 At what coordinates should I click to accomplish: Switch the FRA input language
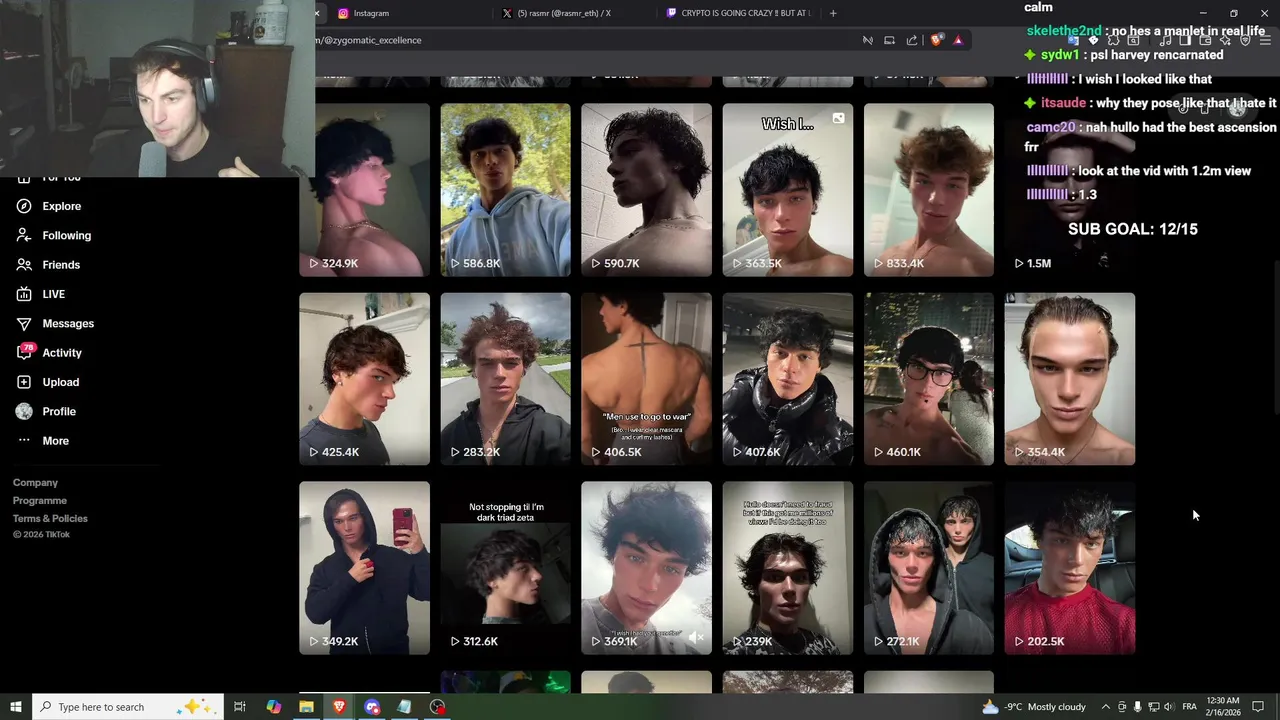click(x=1189, y=707)
